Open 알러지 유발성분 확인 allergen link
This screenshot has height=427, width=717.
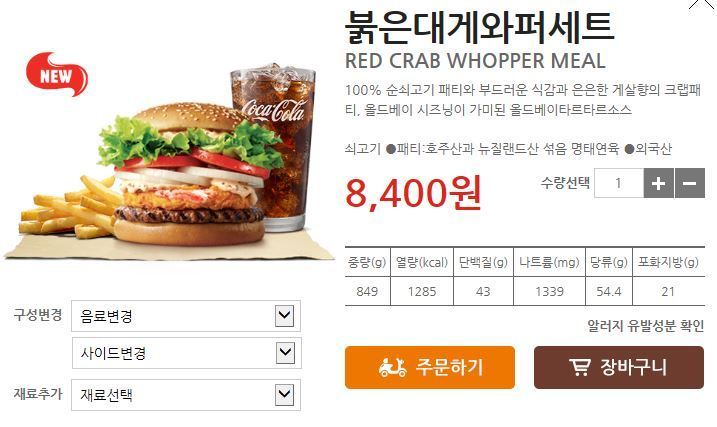coord(646,326)
